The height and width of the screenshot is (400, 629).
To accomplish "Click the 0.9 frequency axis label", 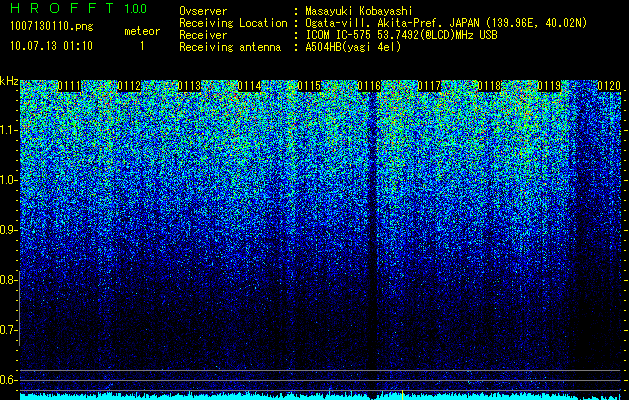I will 8,230.
